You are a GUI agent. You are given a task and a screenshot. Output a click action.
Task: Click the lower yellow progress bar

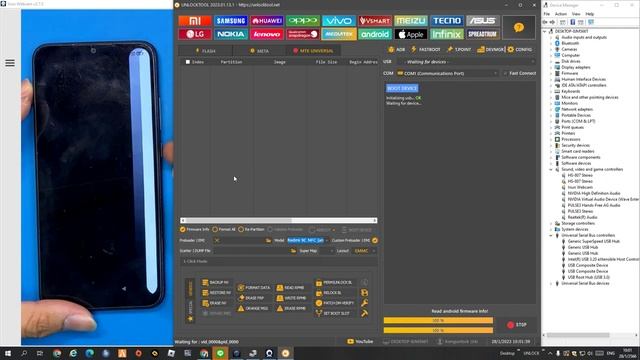(438, 330)
